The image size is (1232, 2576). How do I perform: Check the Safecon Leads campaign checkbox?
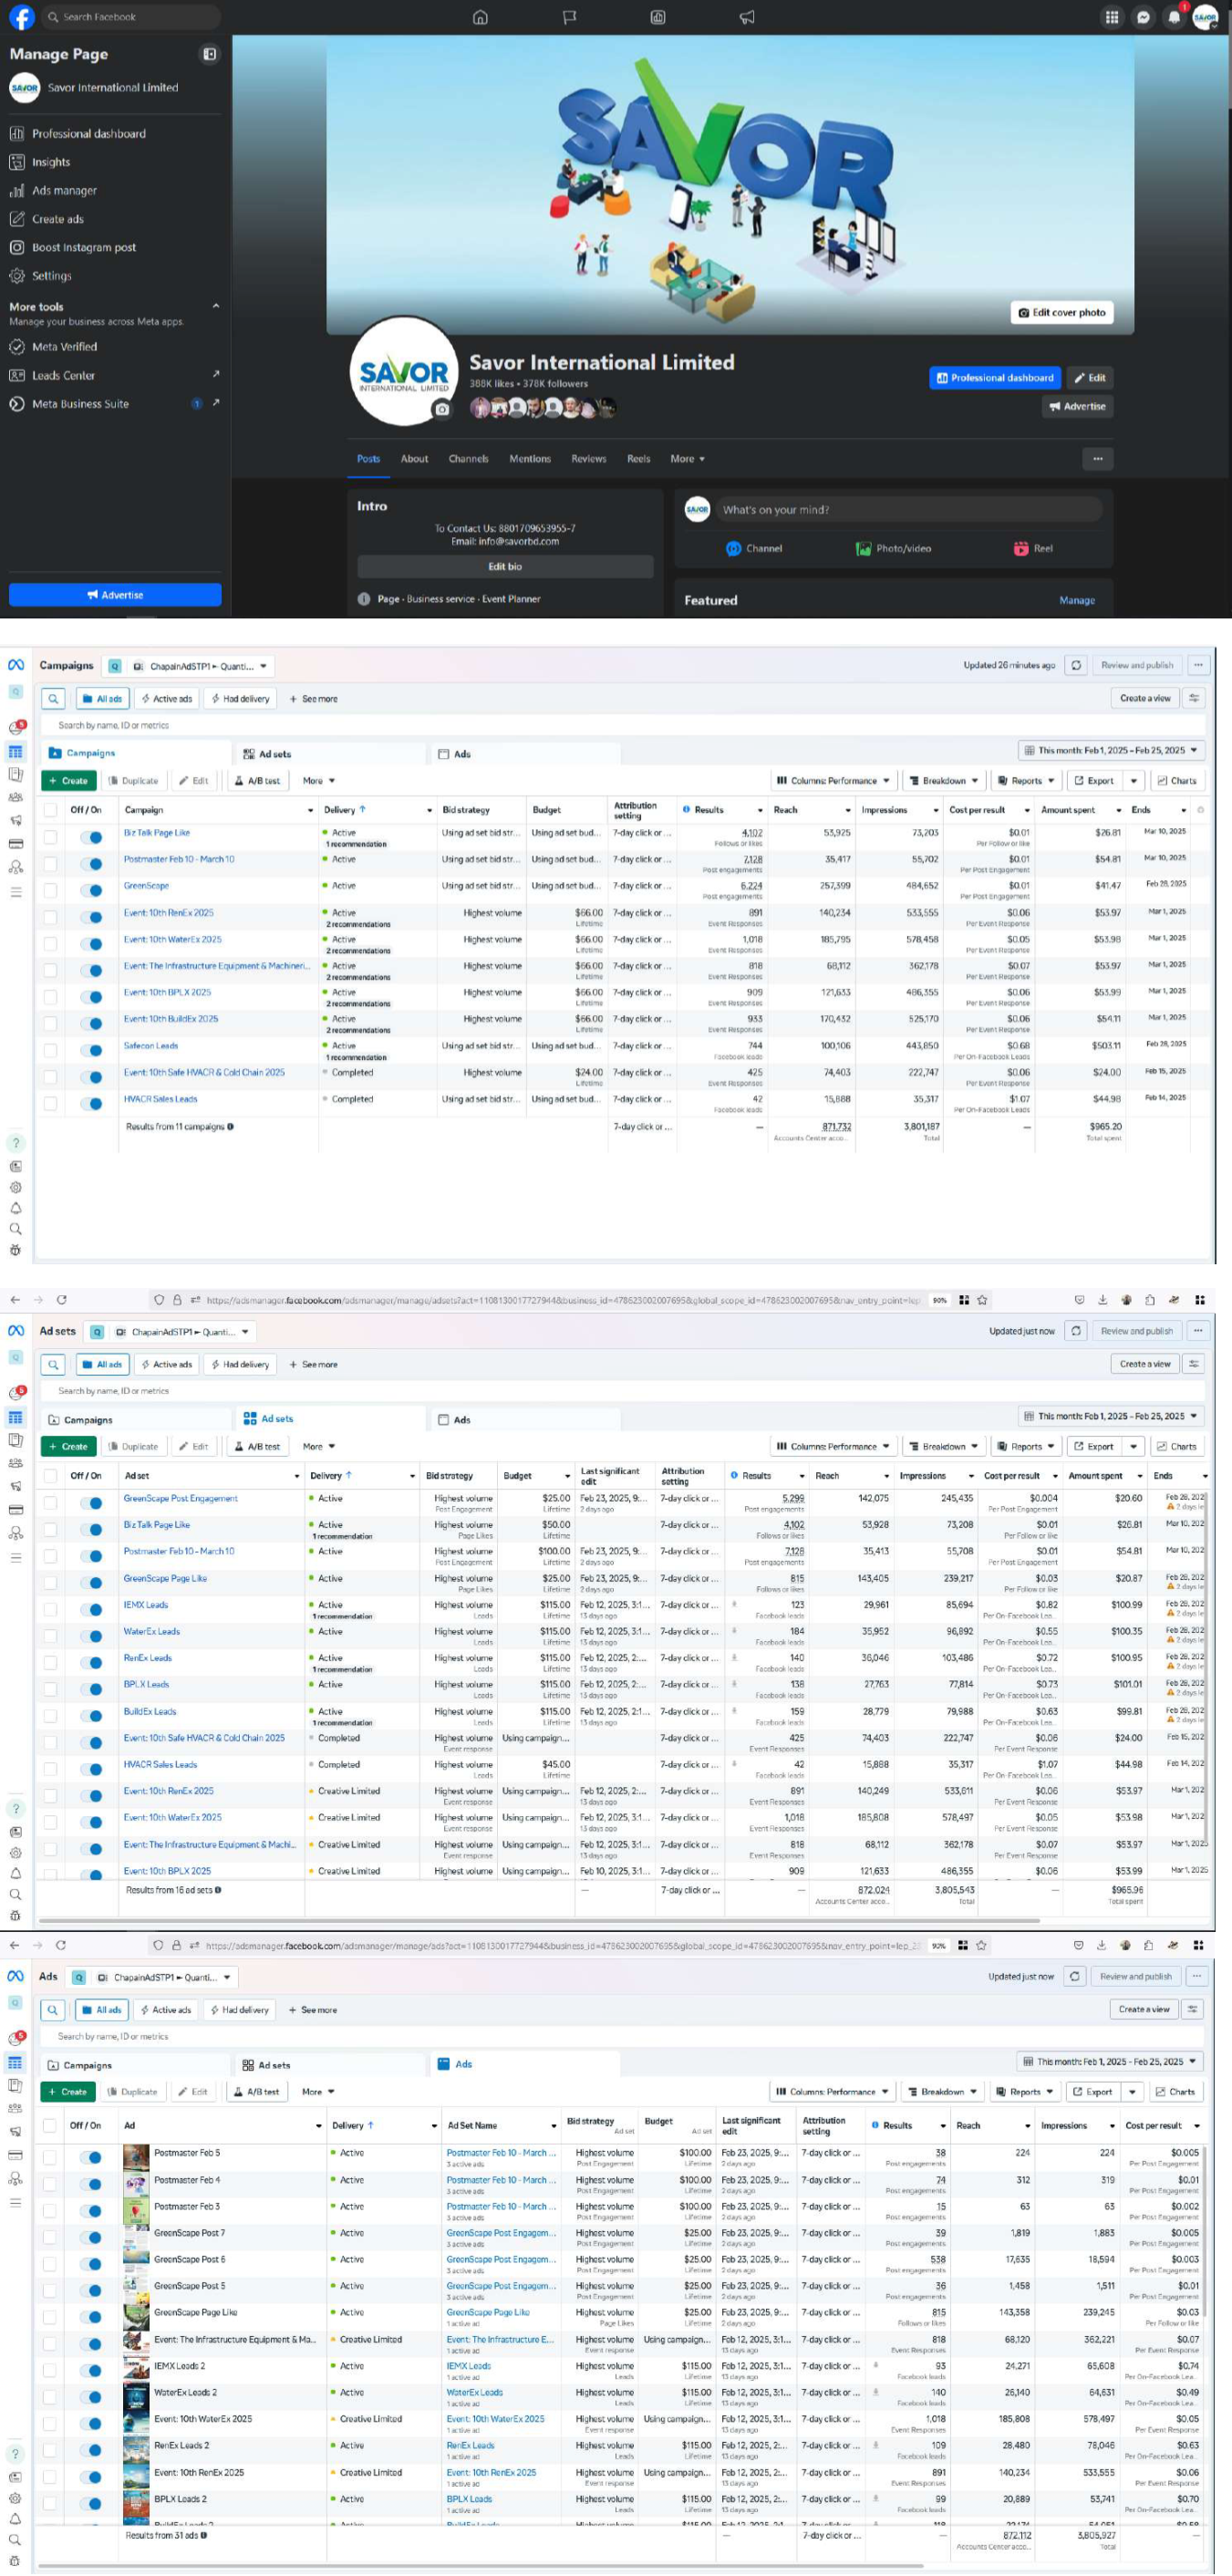coord(50,1050)
